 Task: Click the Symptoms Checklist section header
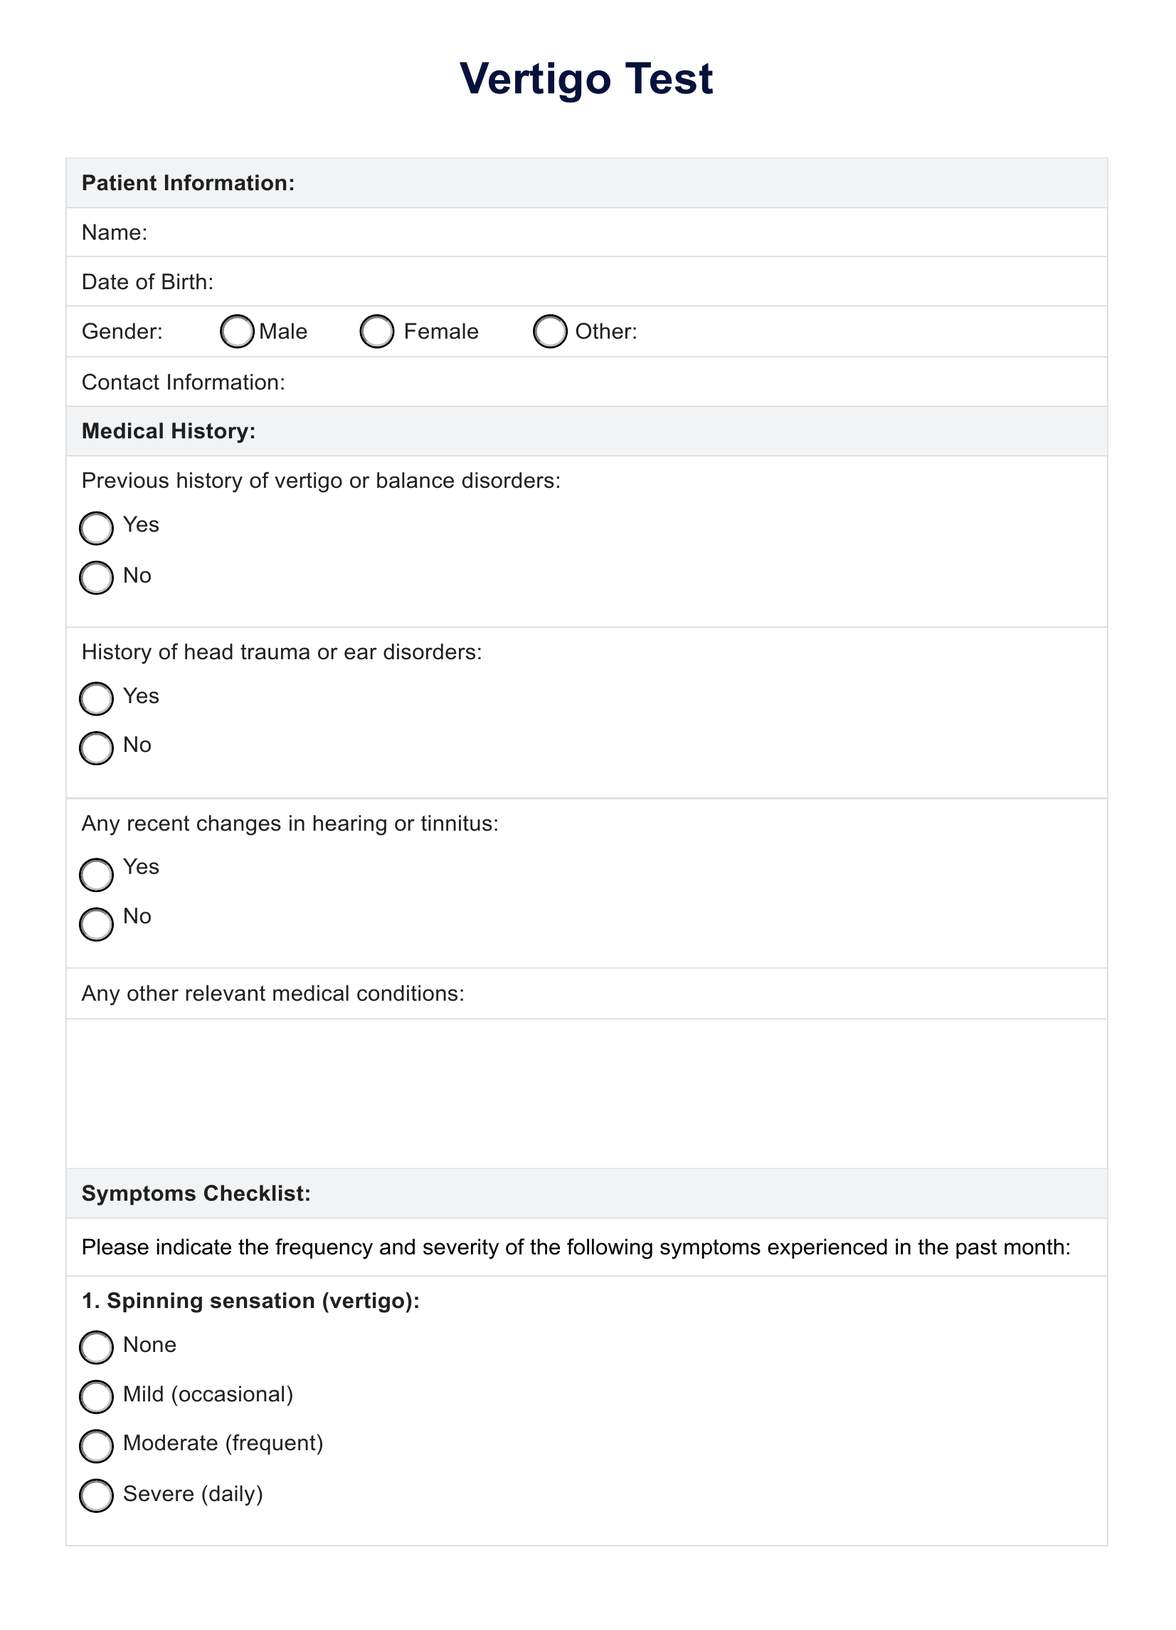point(196,1193)
